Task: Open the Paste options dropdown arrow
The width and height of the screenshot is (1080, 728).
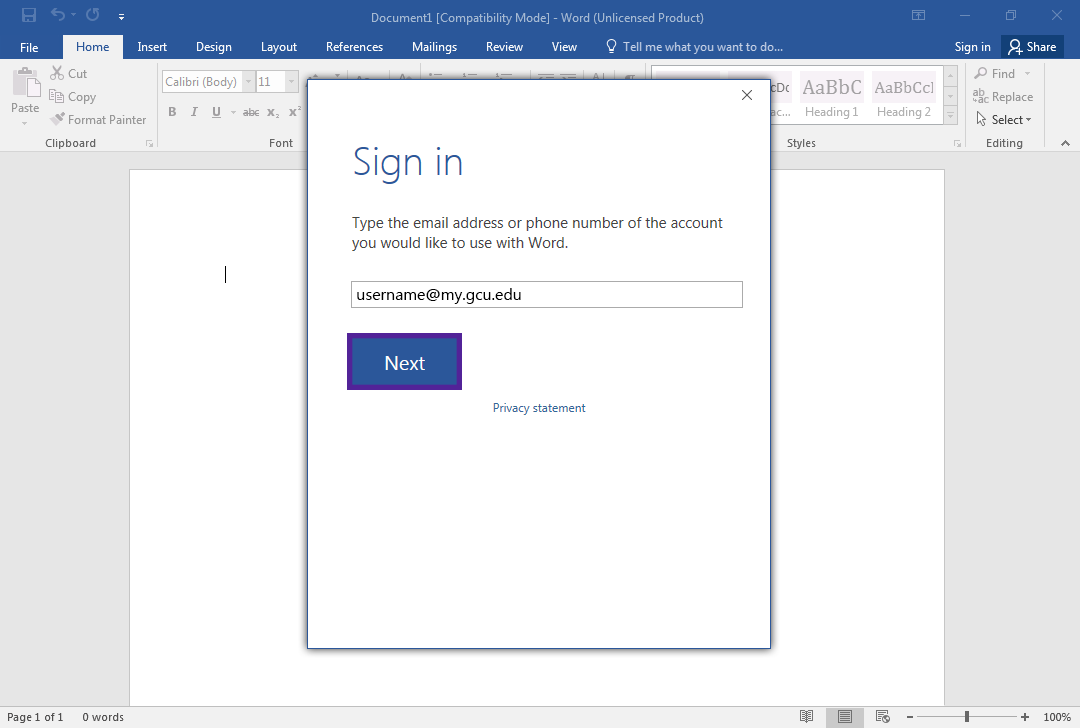Action: pyautogui.click(x=25, y=123)
